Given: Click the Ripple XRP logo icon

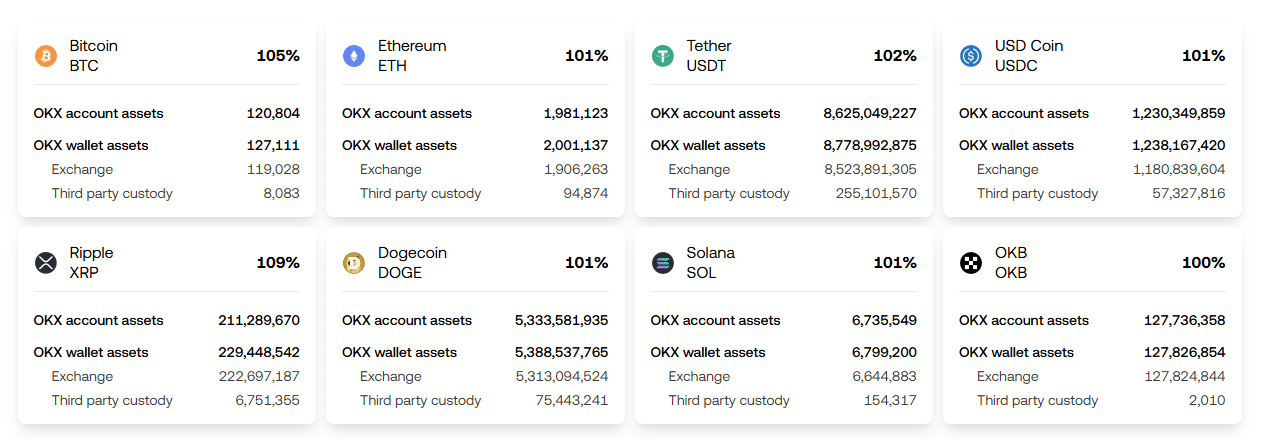Looking at the screenshot, I should click(46, 263).
